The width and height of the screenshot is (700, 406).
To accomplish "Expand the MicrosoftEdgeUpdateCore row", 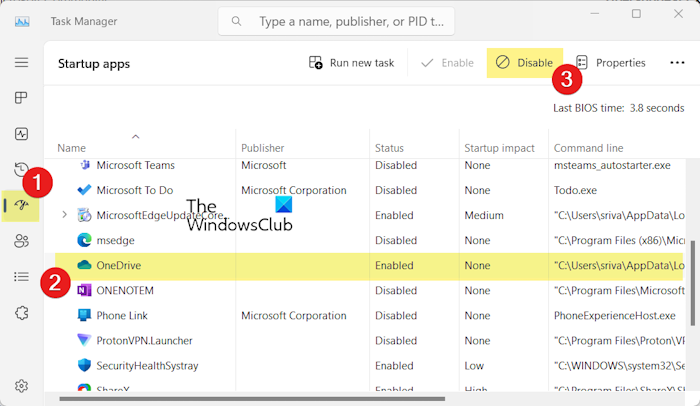I will pos(65,215).
